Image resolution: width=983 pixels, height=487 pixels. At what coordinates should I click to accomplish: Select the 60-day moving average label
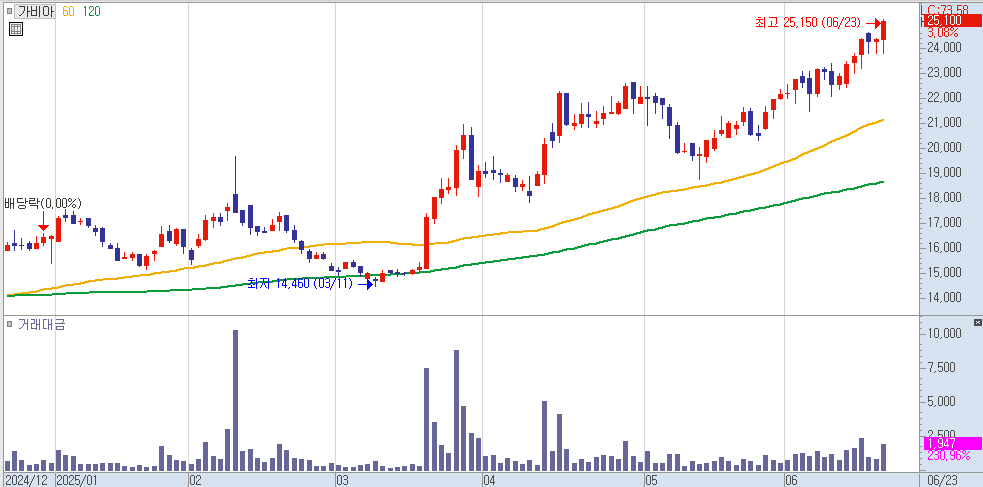[x=68, y=11]
